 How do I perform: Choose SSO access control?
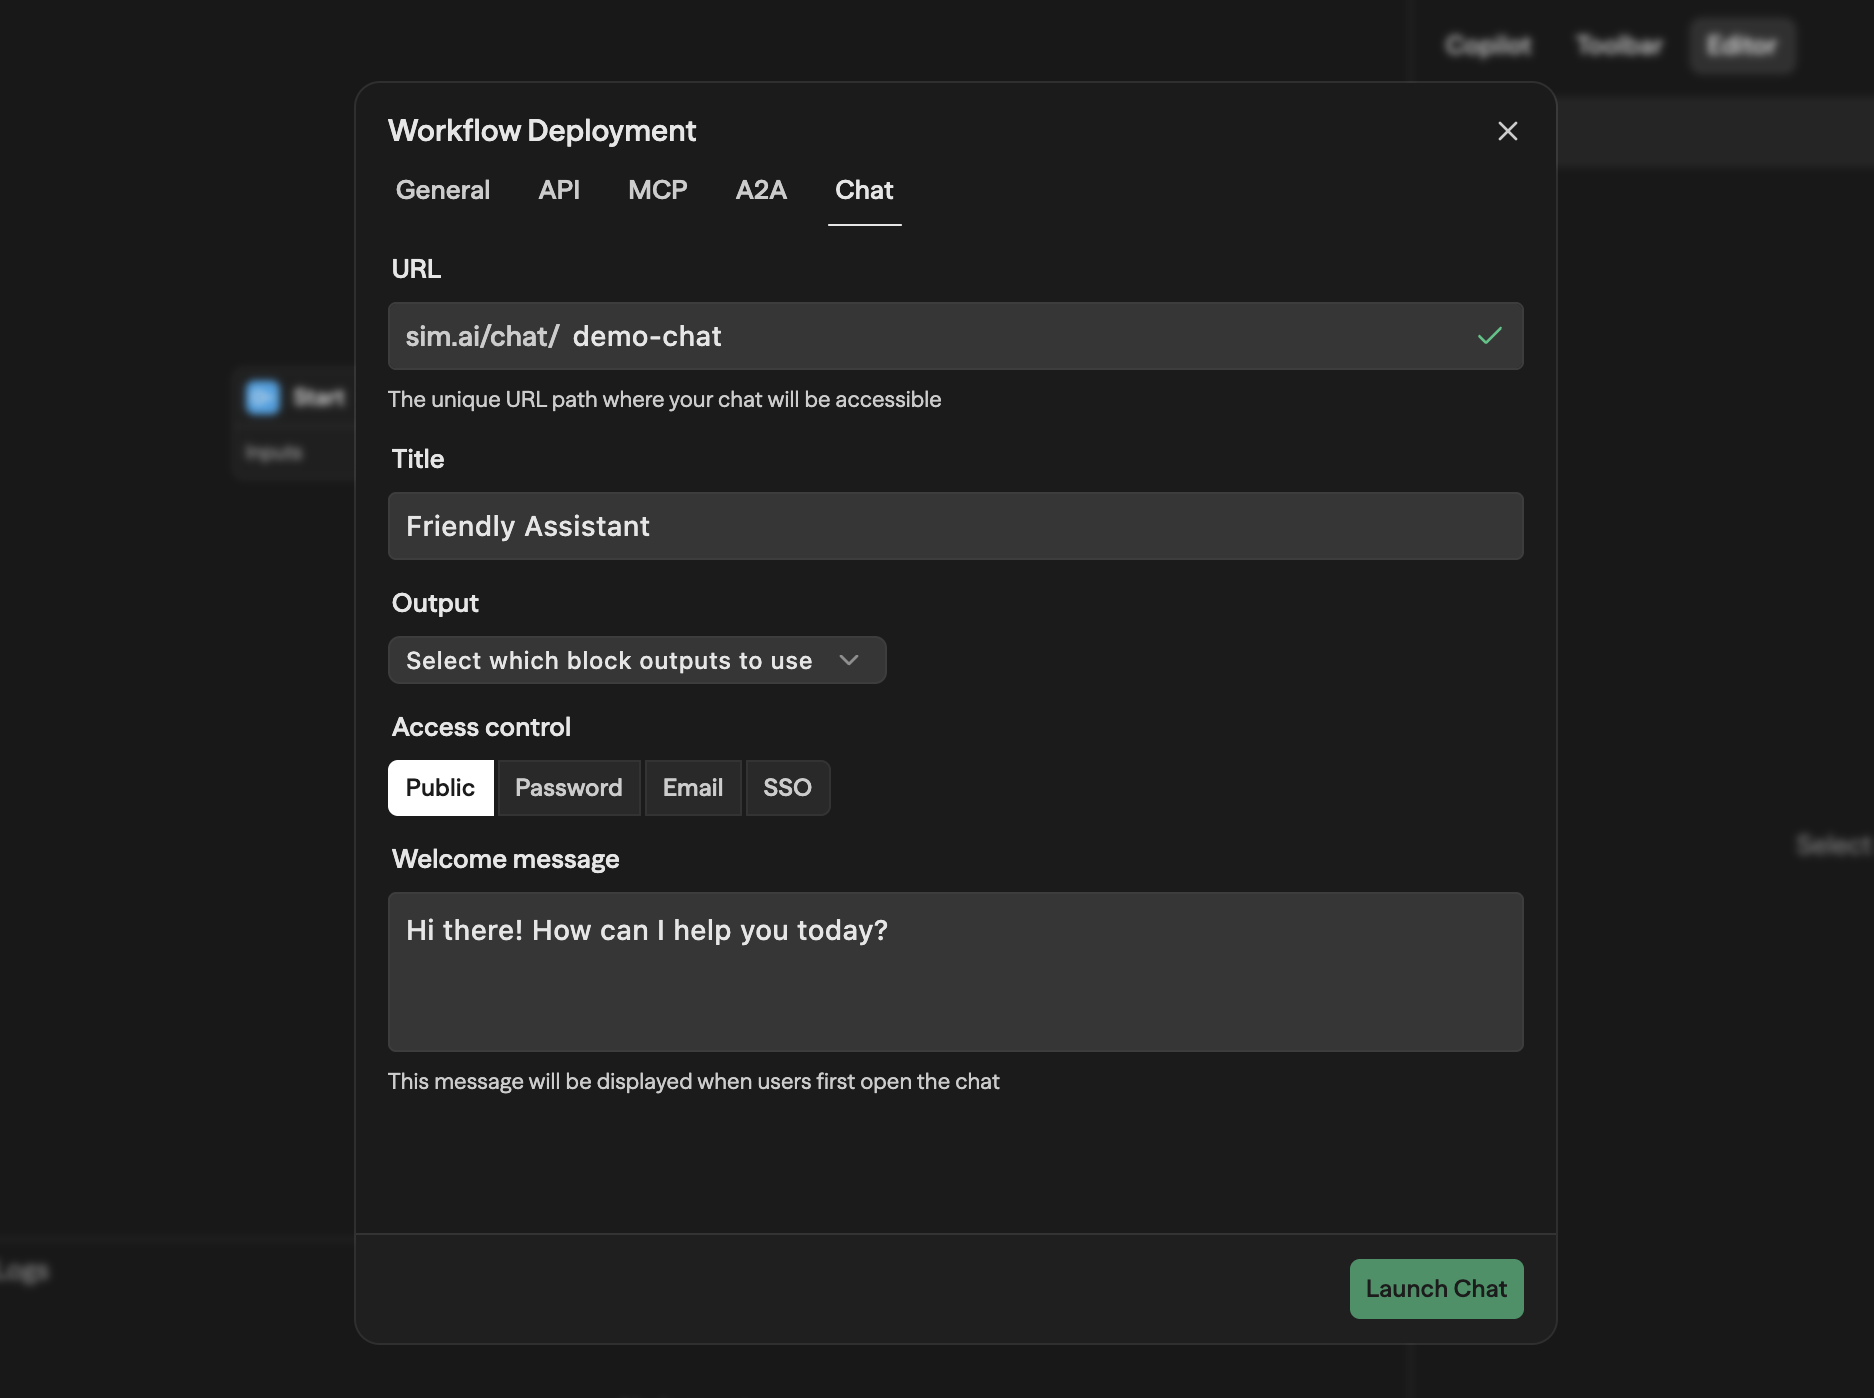coord(787,787)
